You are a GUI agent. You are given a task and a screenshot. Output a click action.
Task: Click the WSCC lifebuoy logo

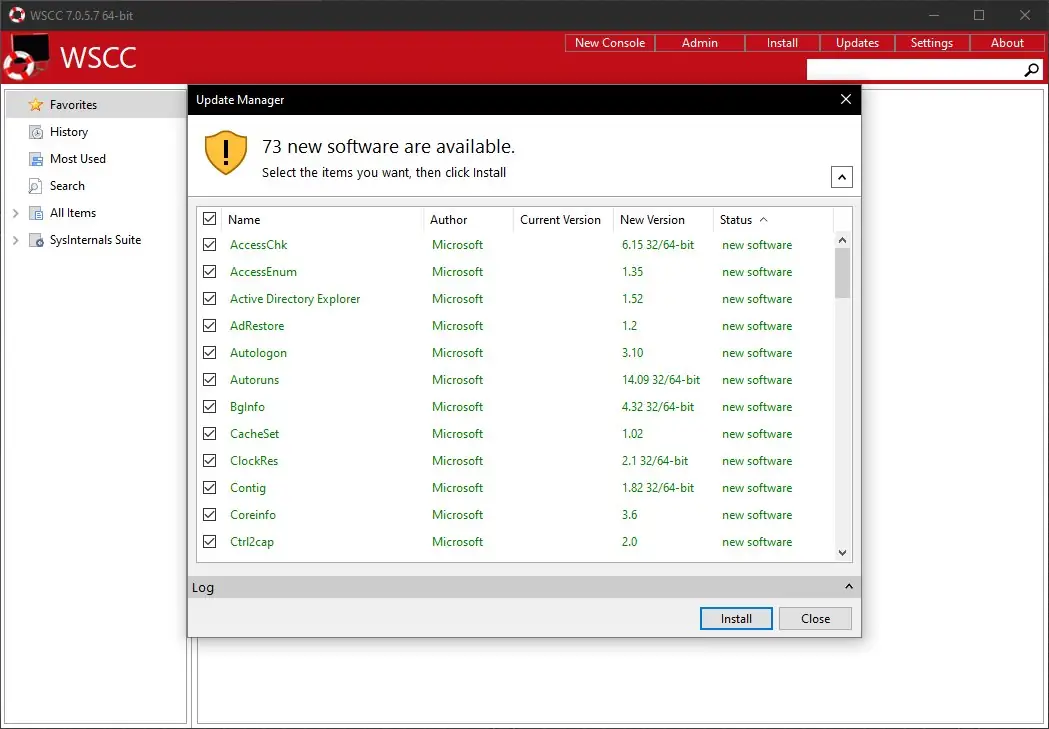[25, 58]
